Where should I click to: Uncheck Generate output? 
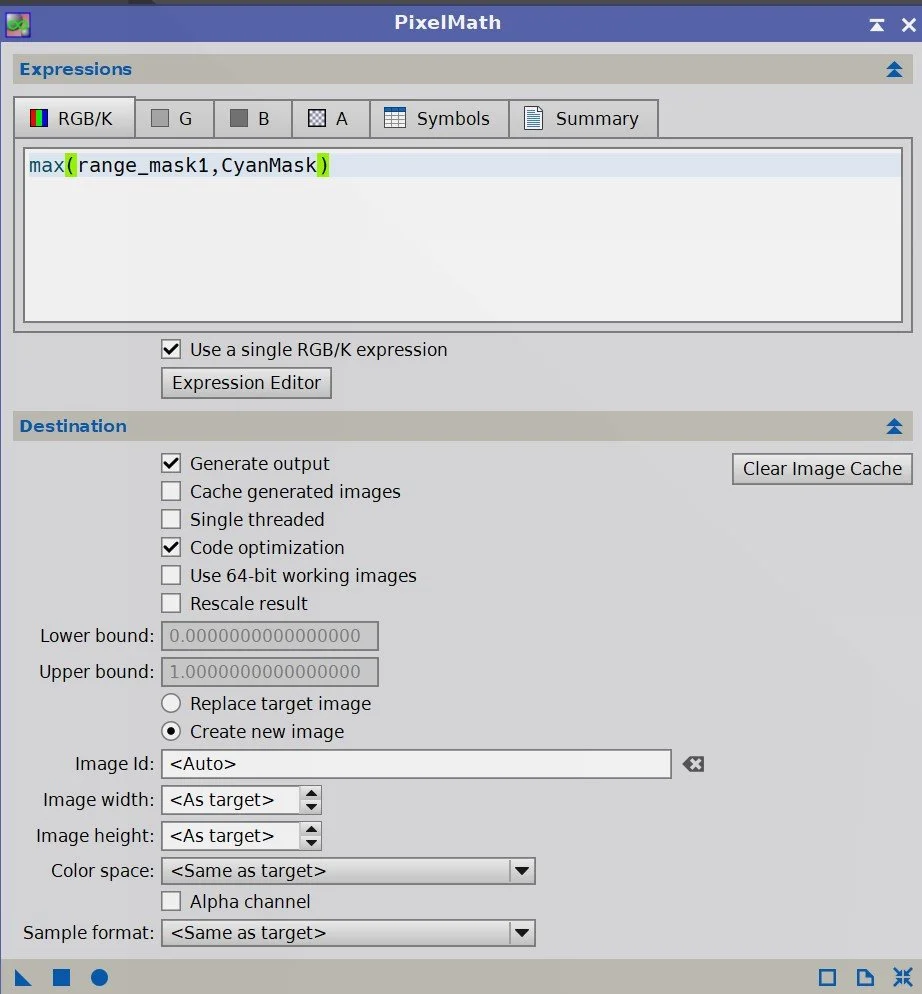coord(171,463)
